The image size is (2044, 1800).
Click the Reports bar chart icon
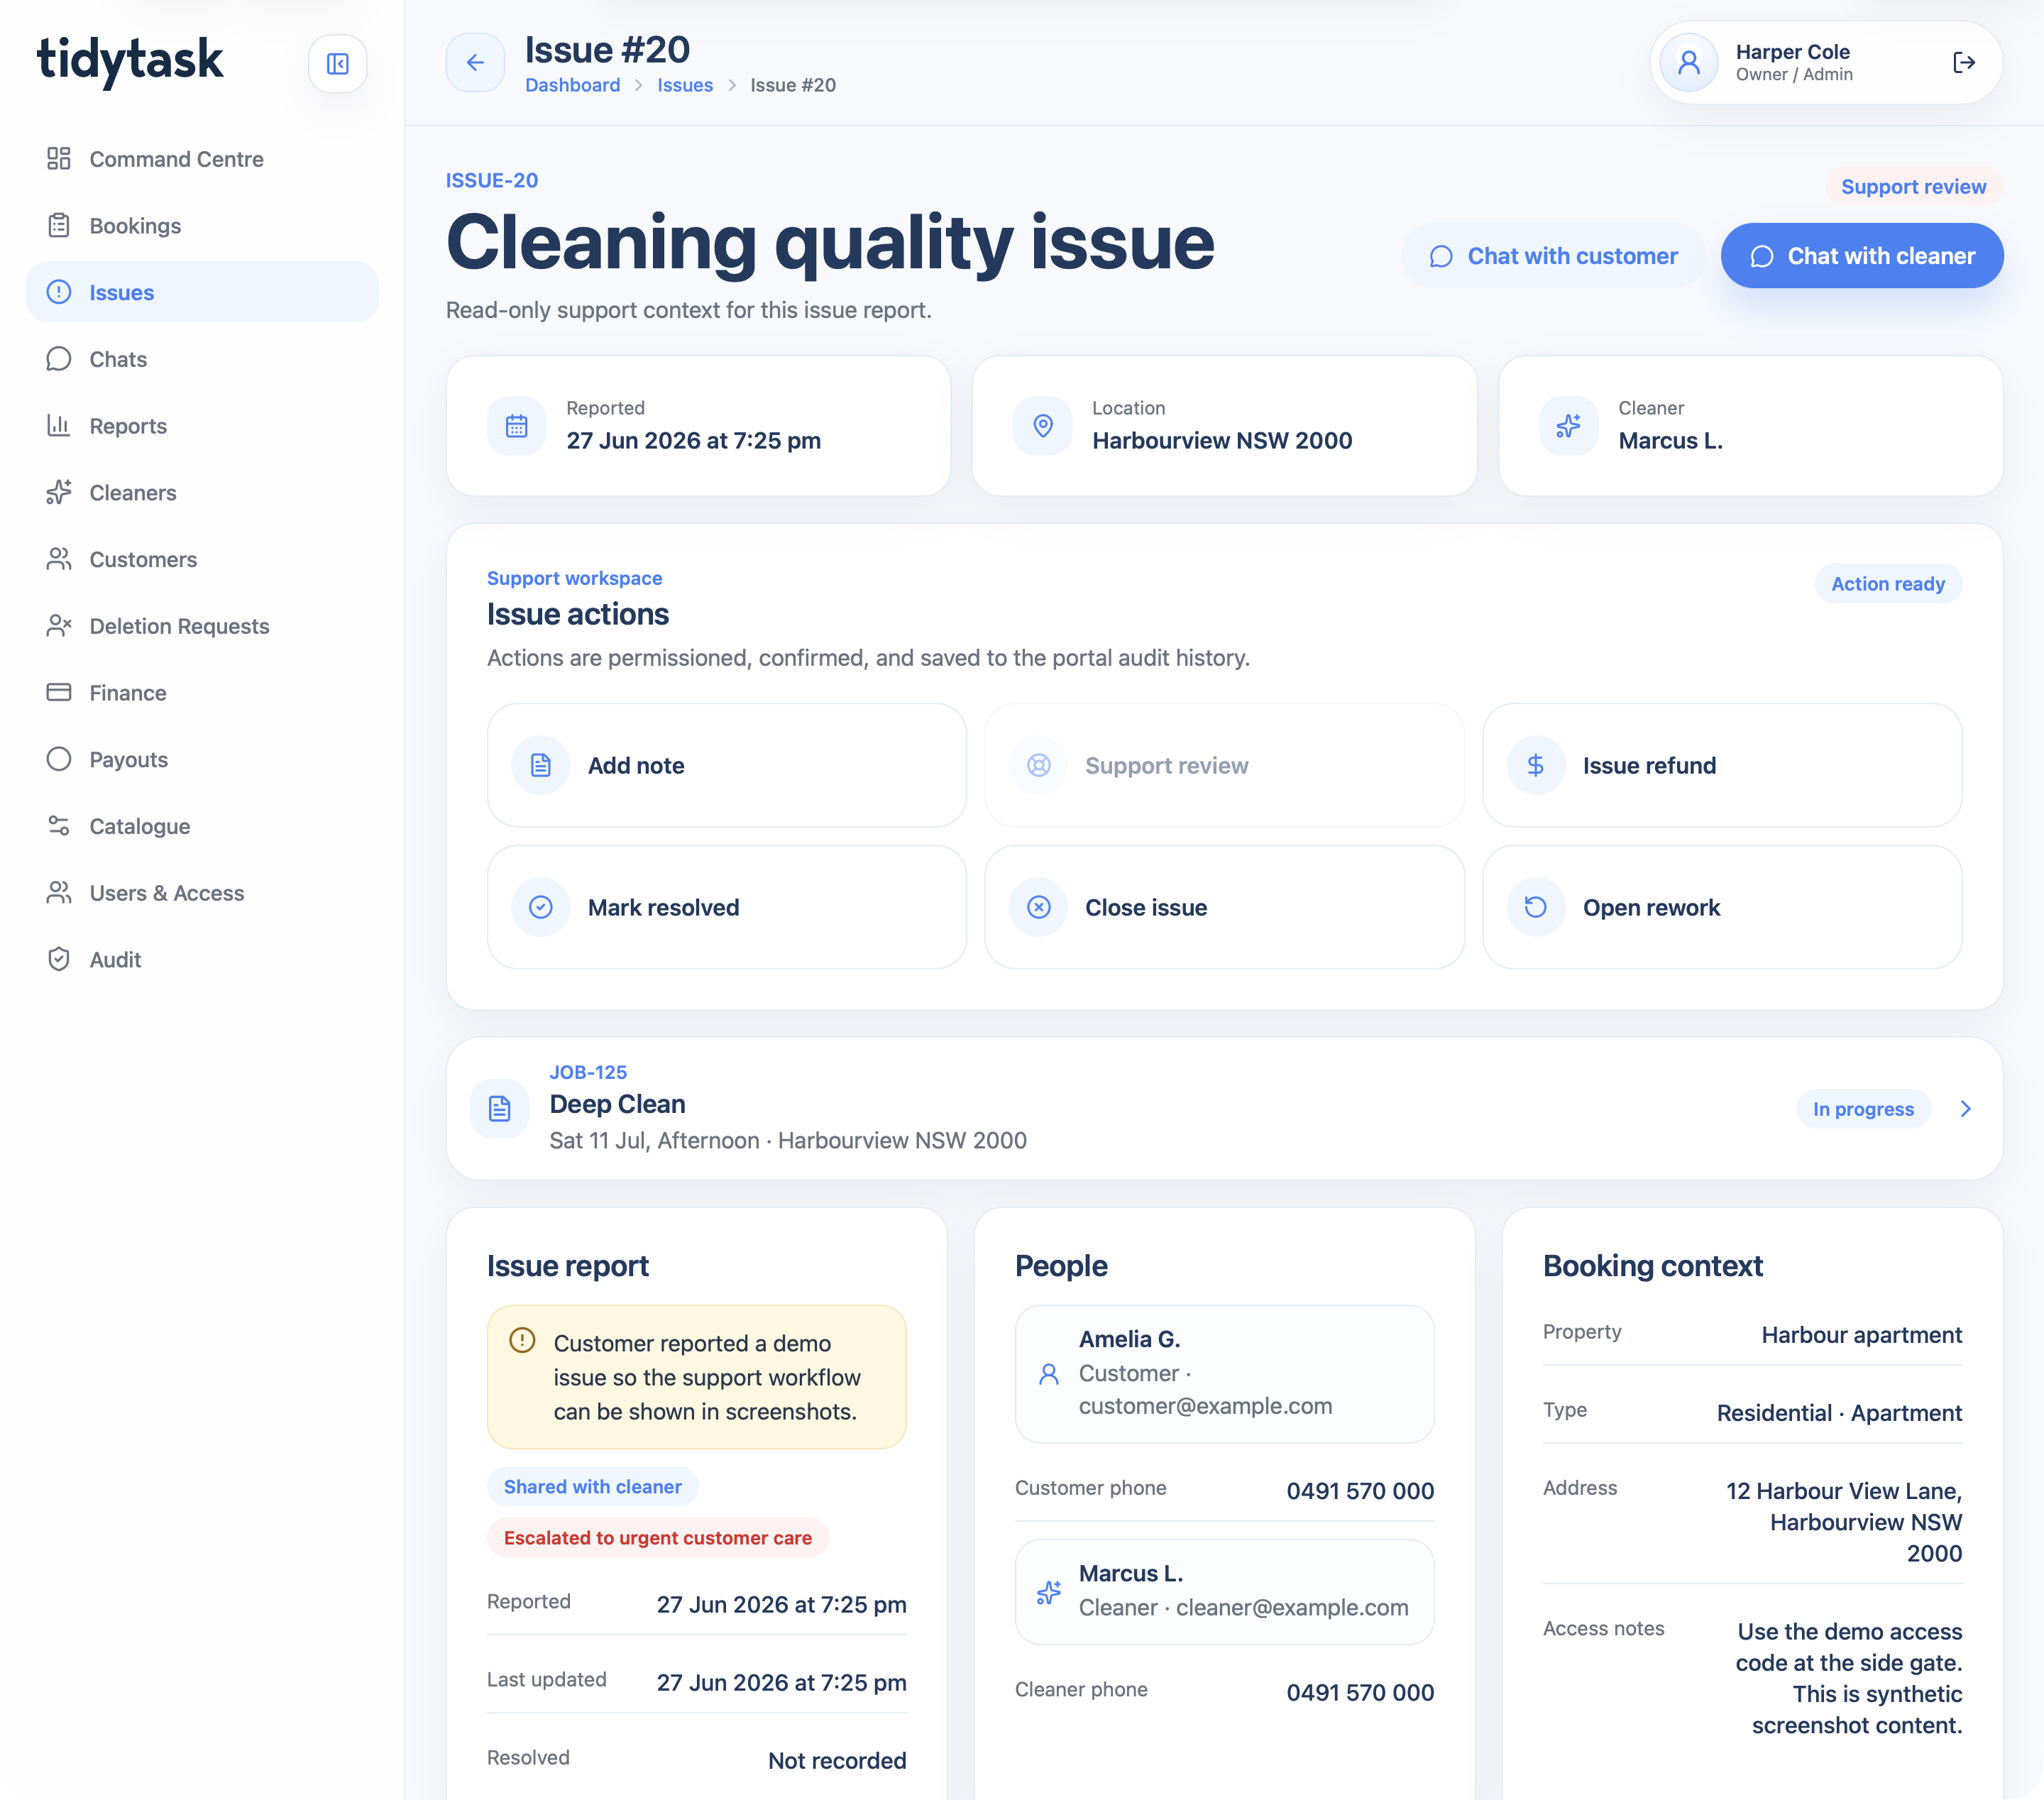click(59, 426)
